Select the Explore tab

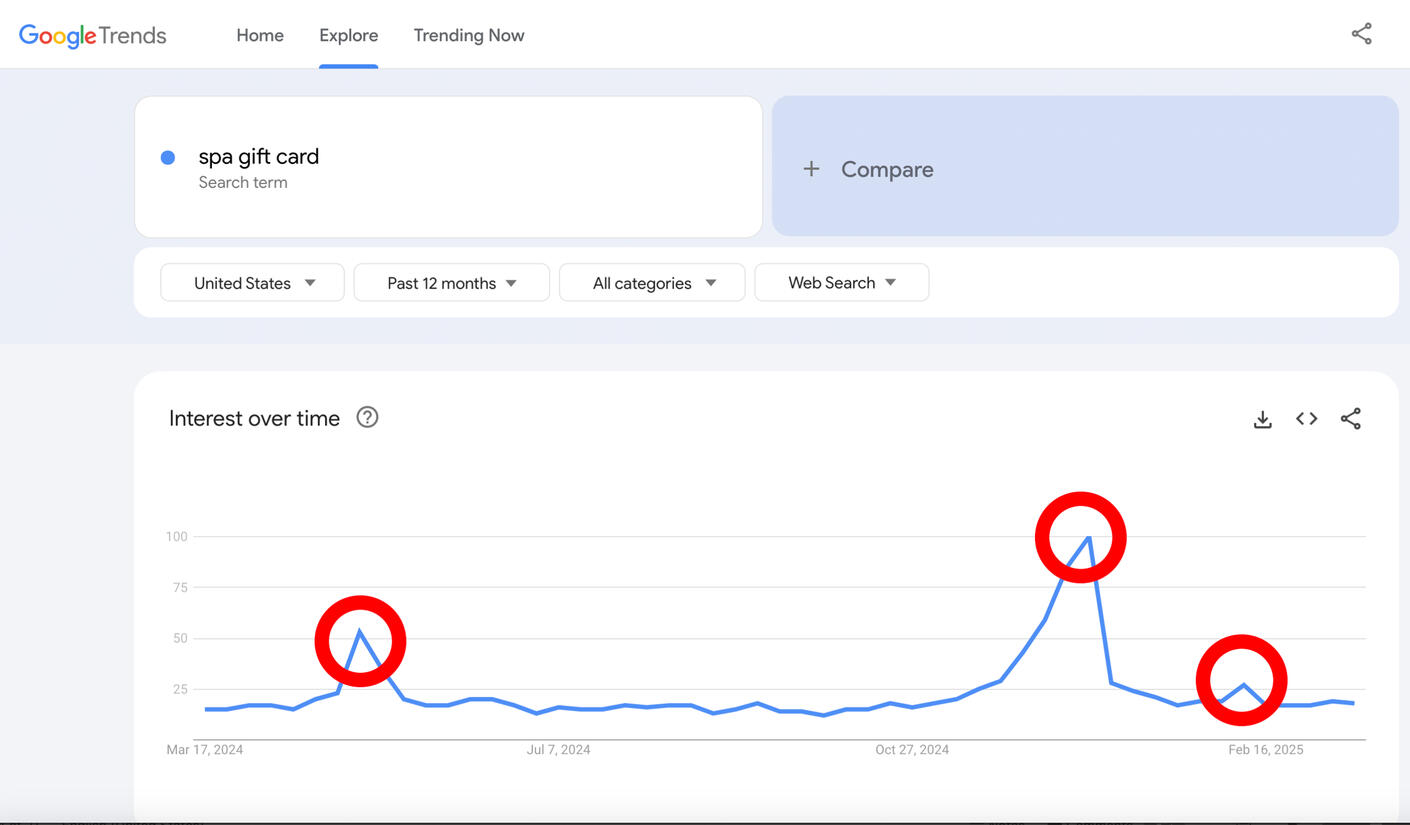point(348,35)
